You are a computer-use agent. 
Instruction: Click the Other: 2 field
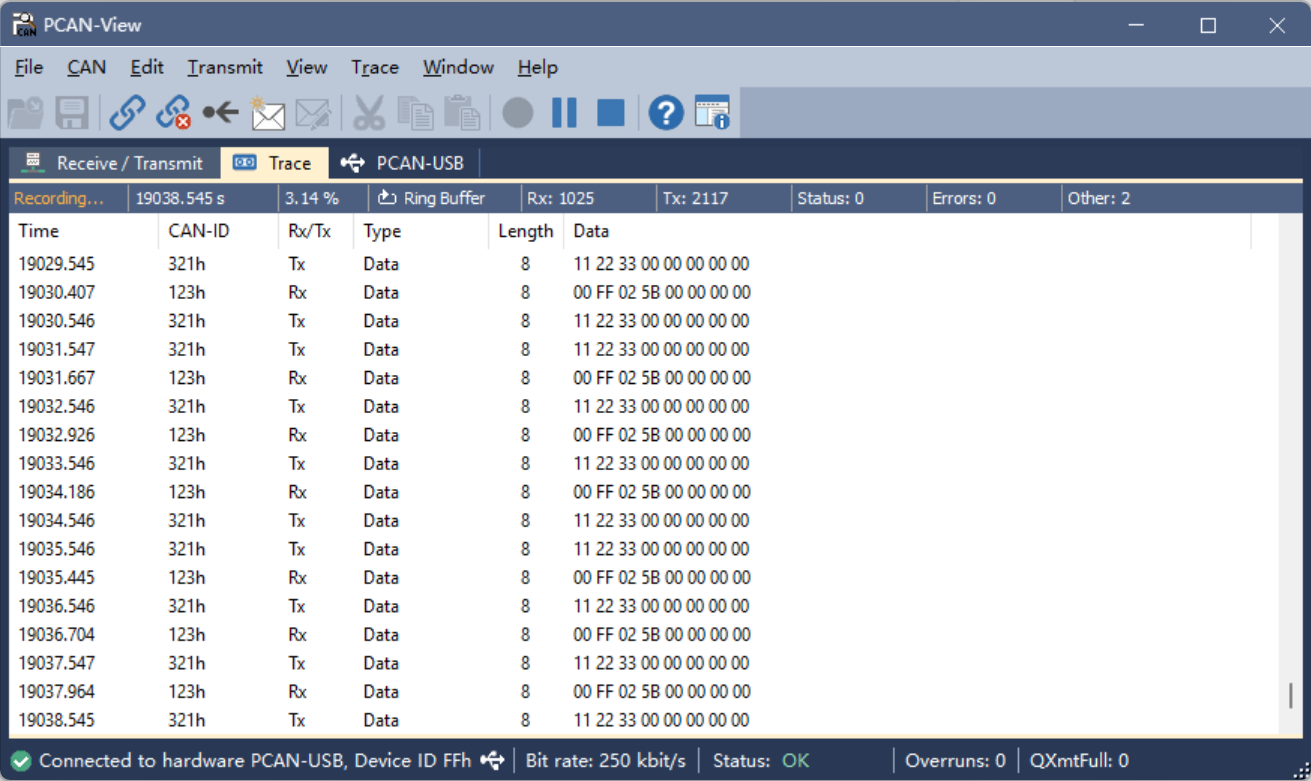(x=1099, y=198)
